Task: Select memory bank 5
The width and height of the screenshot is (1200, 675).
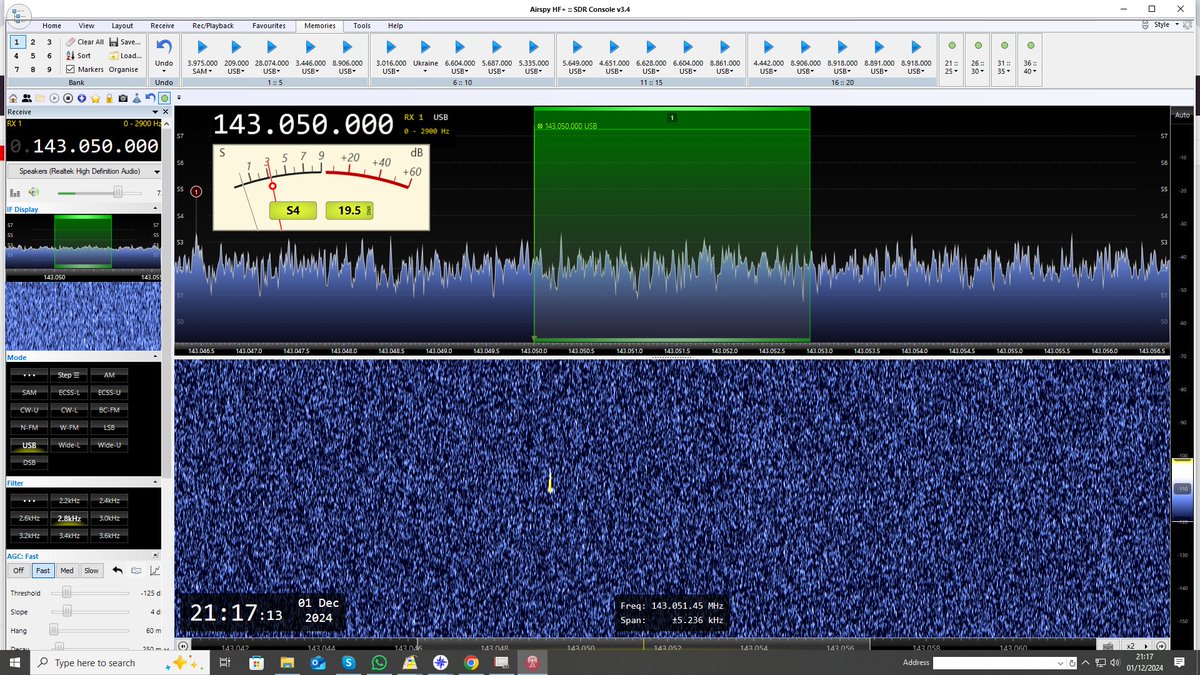Action: pyautogui.click(x=33, y=56)
